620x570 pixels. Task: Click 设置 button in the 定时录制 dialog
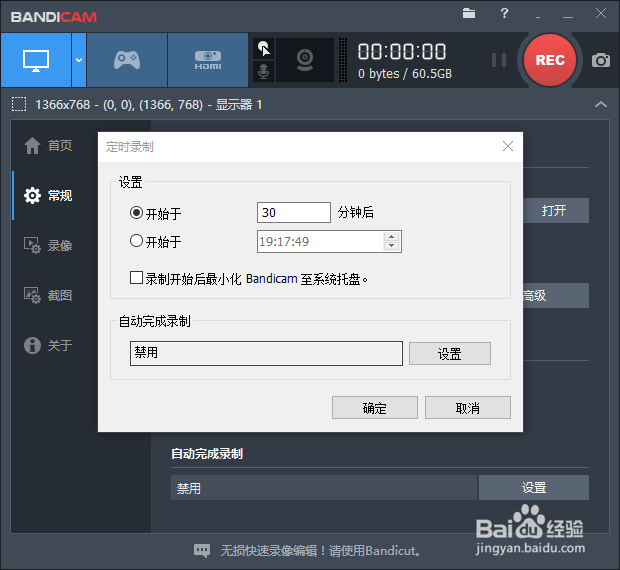click(450, 353)
